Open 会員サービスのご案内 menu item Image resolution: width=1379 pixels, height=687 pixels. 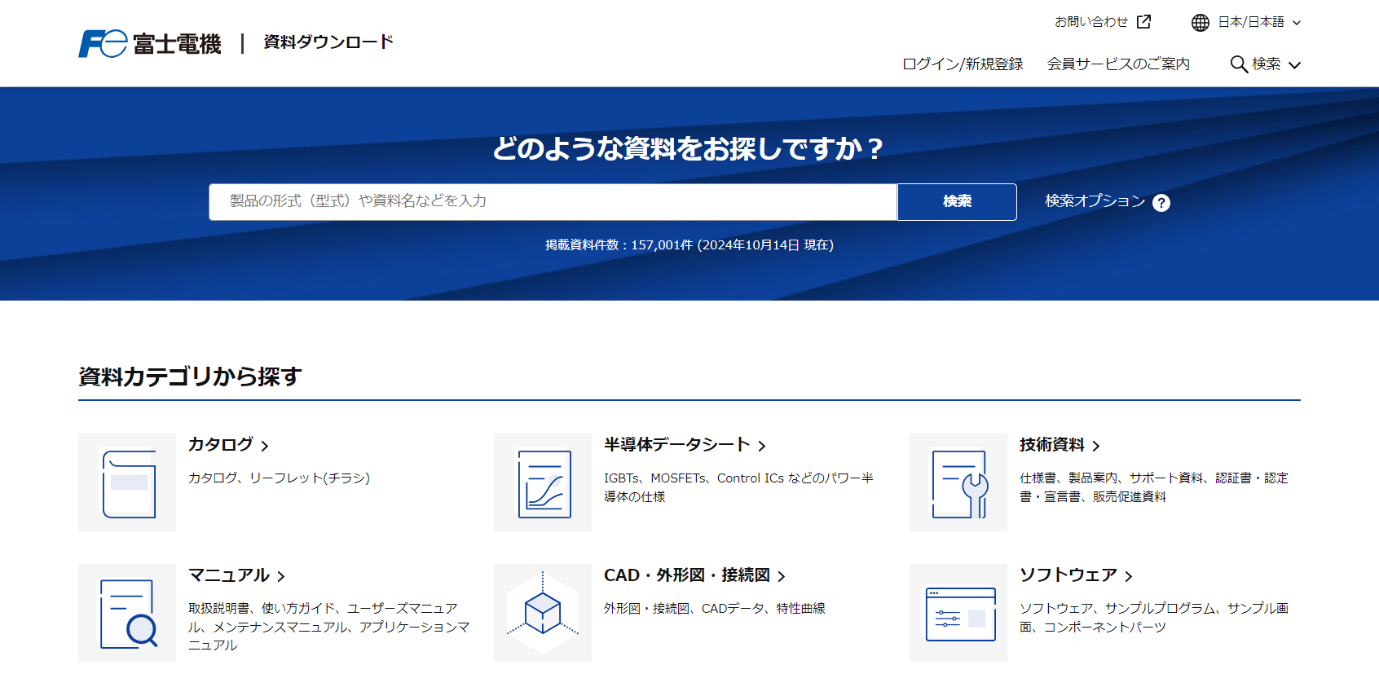click(x=1118, y=64)
